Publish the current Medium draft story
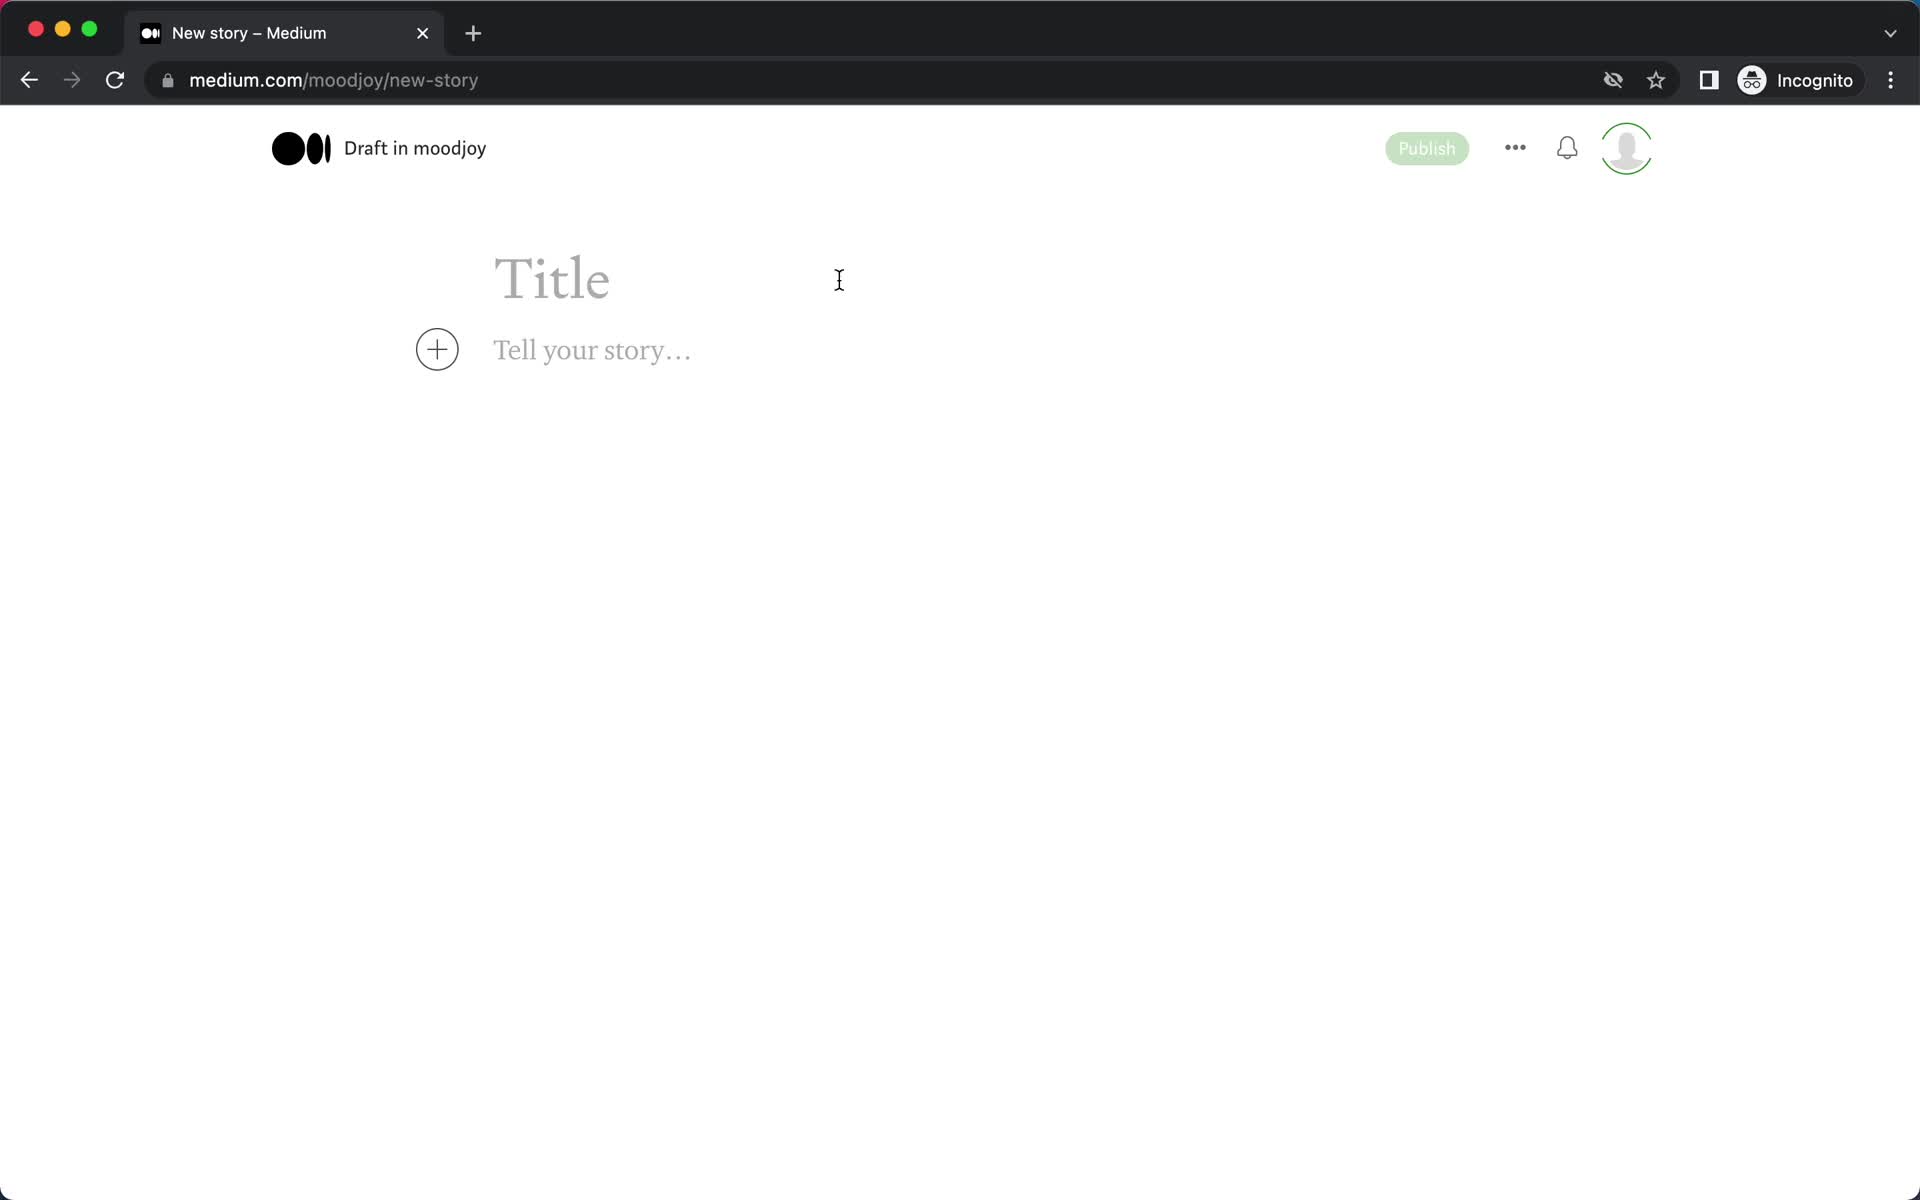The image size is (1920, 1200). point(1427,148)
